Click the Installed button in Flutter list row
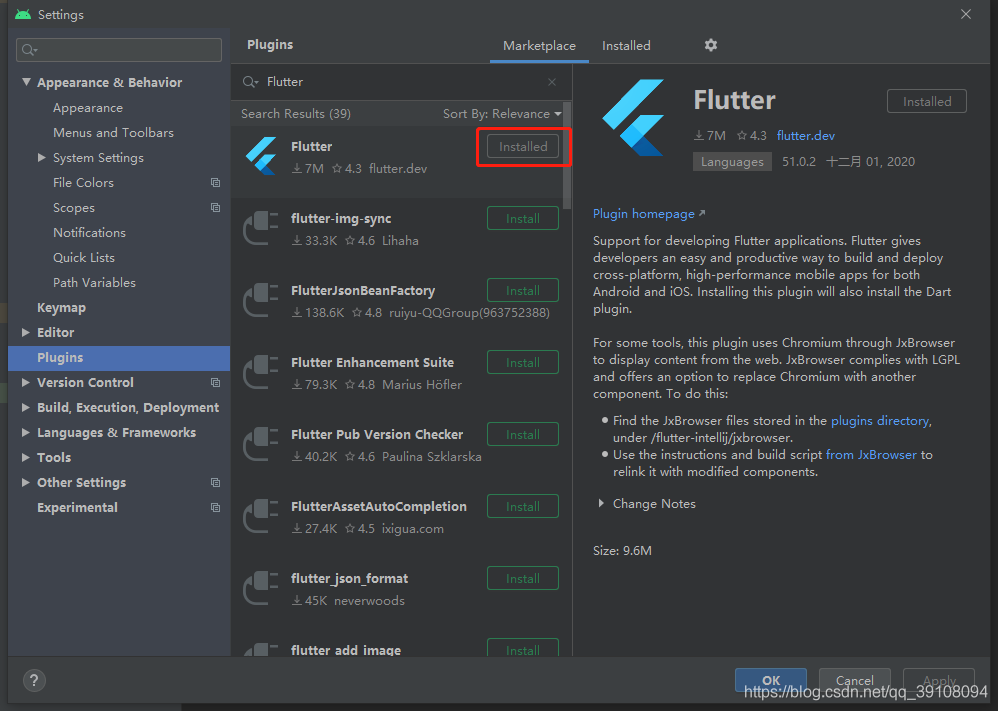The width and height of the screenshot is (998, 711). (x=523, y=146)
